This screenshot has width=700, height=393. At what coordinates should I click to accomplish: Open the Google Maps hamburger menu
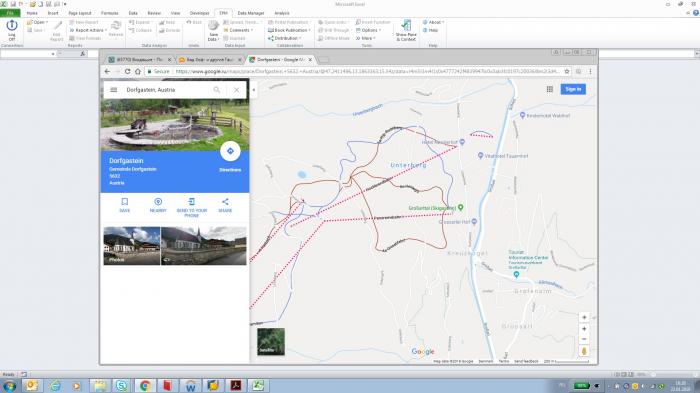click(114, 90)
